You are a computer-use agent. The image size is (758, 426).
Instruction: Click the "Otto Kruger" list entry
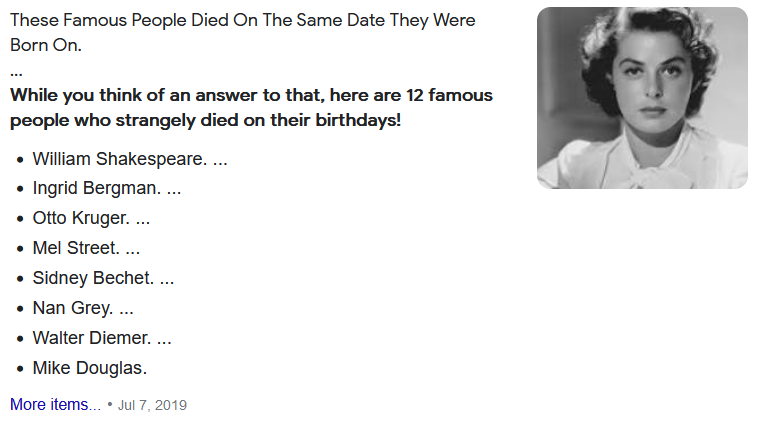click(80, 218)
